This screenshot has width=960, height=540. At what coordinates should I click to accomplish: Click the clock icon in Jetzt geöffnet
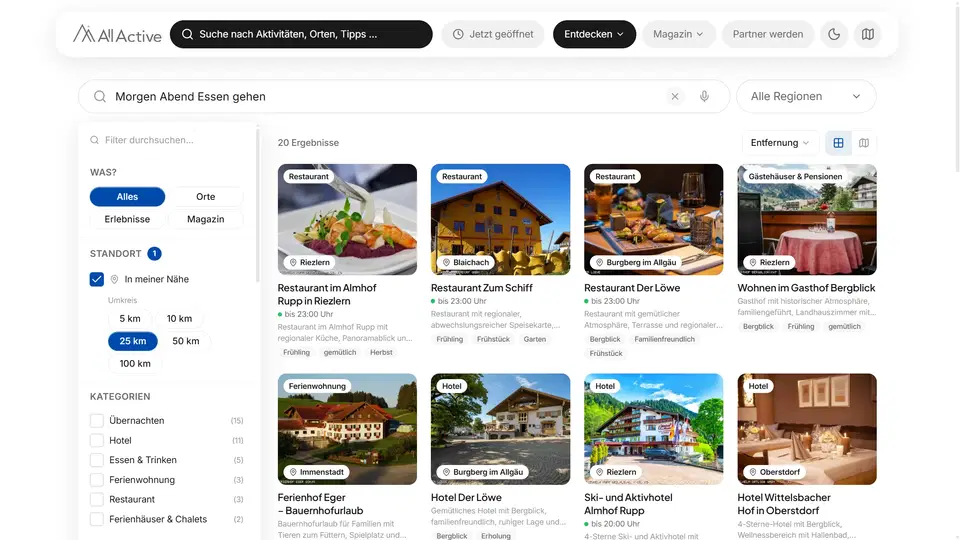pos(458,34)
